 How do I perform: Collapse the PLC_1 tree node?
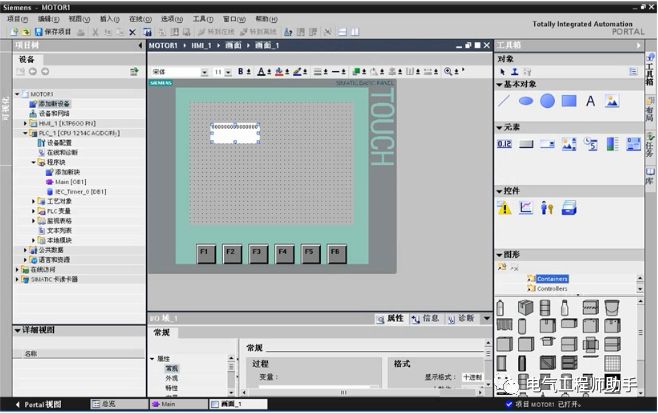(x=25, y=133)
